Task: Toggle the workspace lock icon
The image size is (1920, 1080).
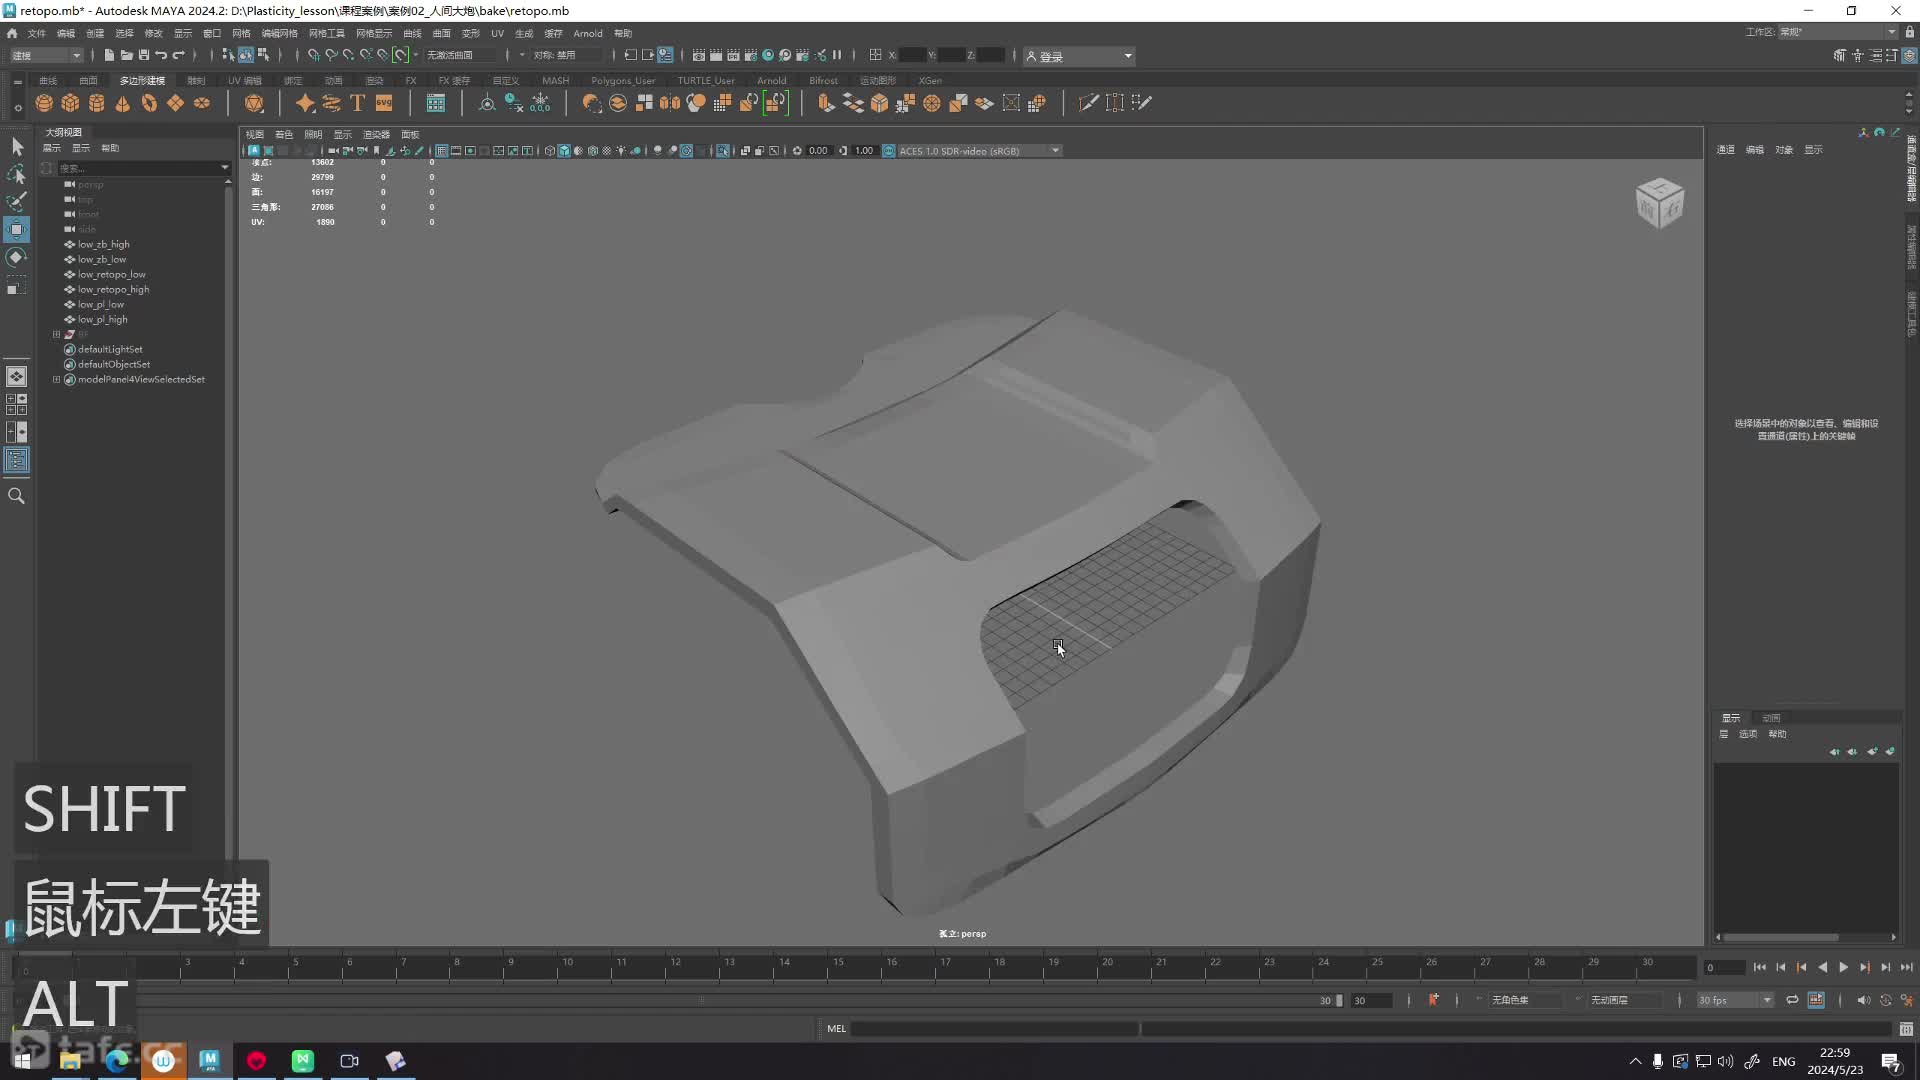Action: [x=1909, y=32]
